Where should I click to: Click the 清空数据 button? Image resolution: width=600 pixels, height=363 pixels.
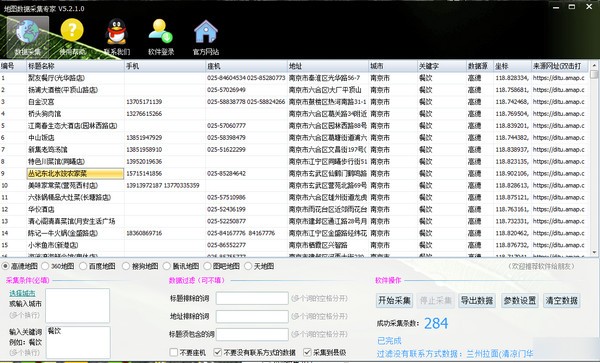[x=561, y=300]
